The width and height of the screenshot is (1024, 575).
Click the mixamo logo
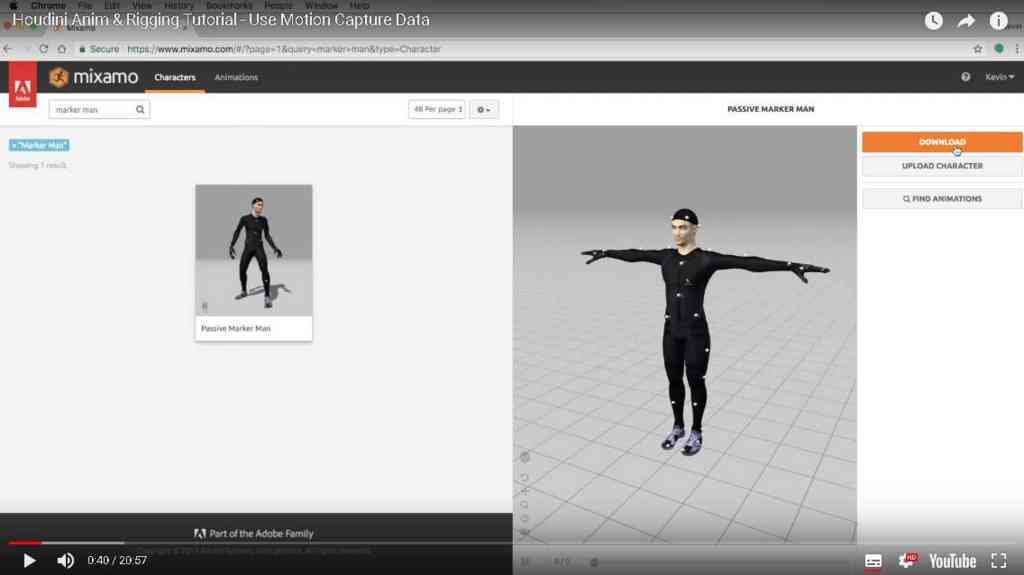(94, 77)
